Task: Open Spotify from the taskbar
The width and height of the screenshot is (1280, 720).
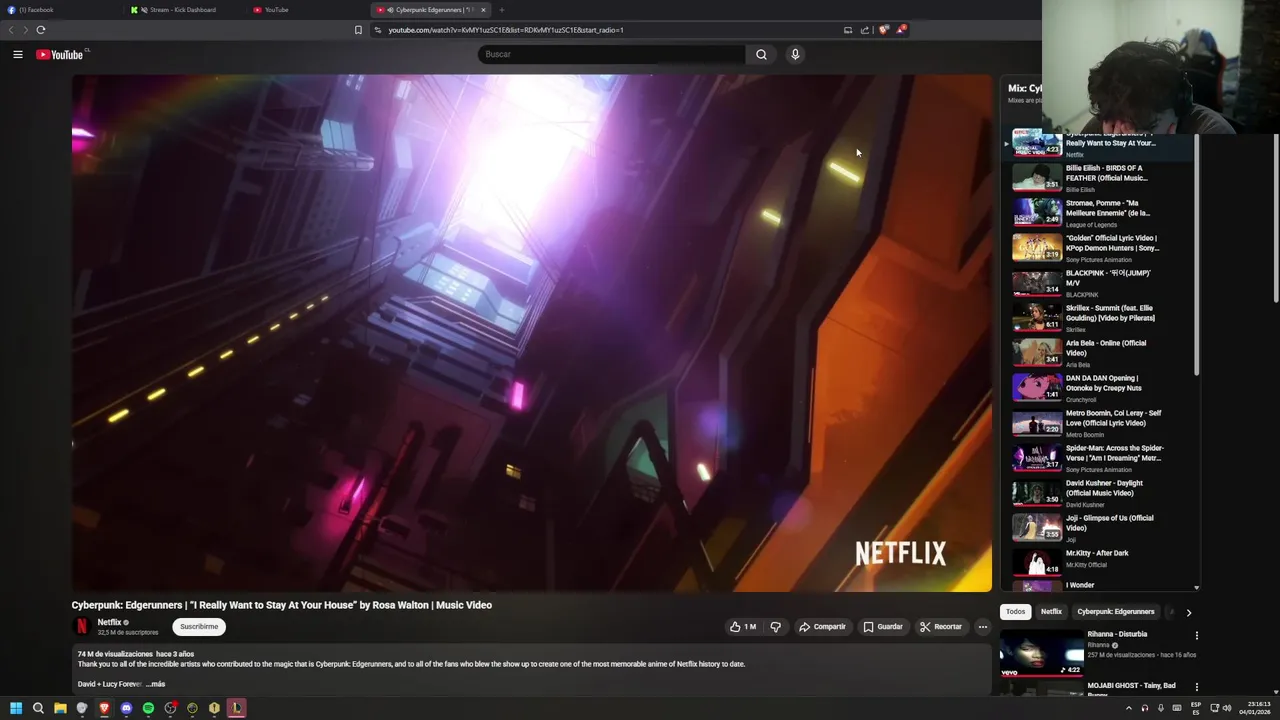Action: pos(148,708)
